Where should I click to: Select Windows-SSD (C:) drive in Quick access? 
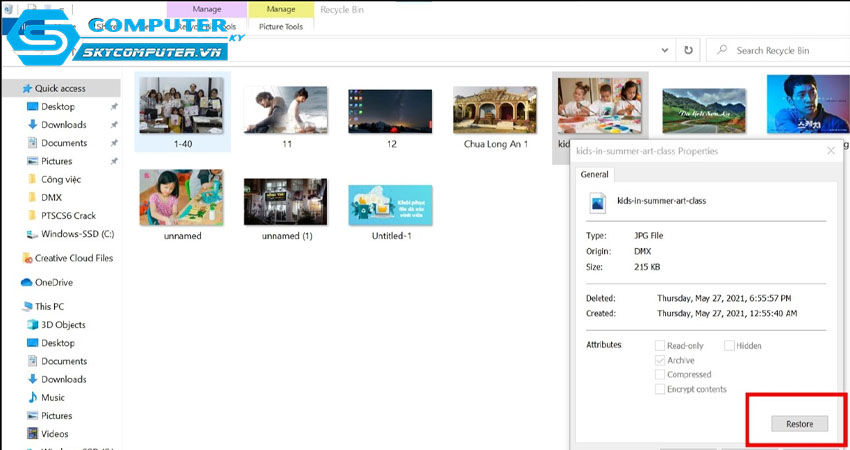tap(76, 234)
